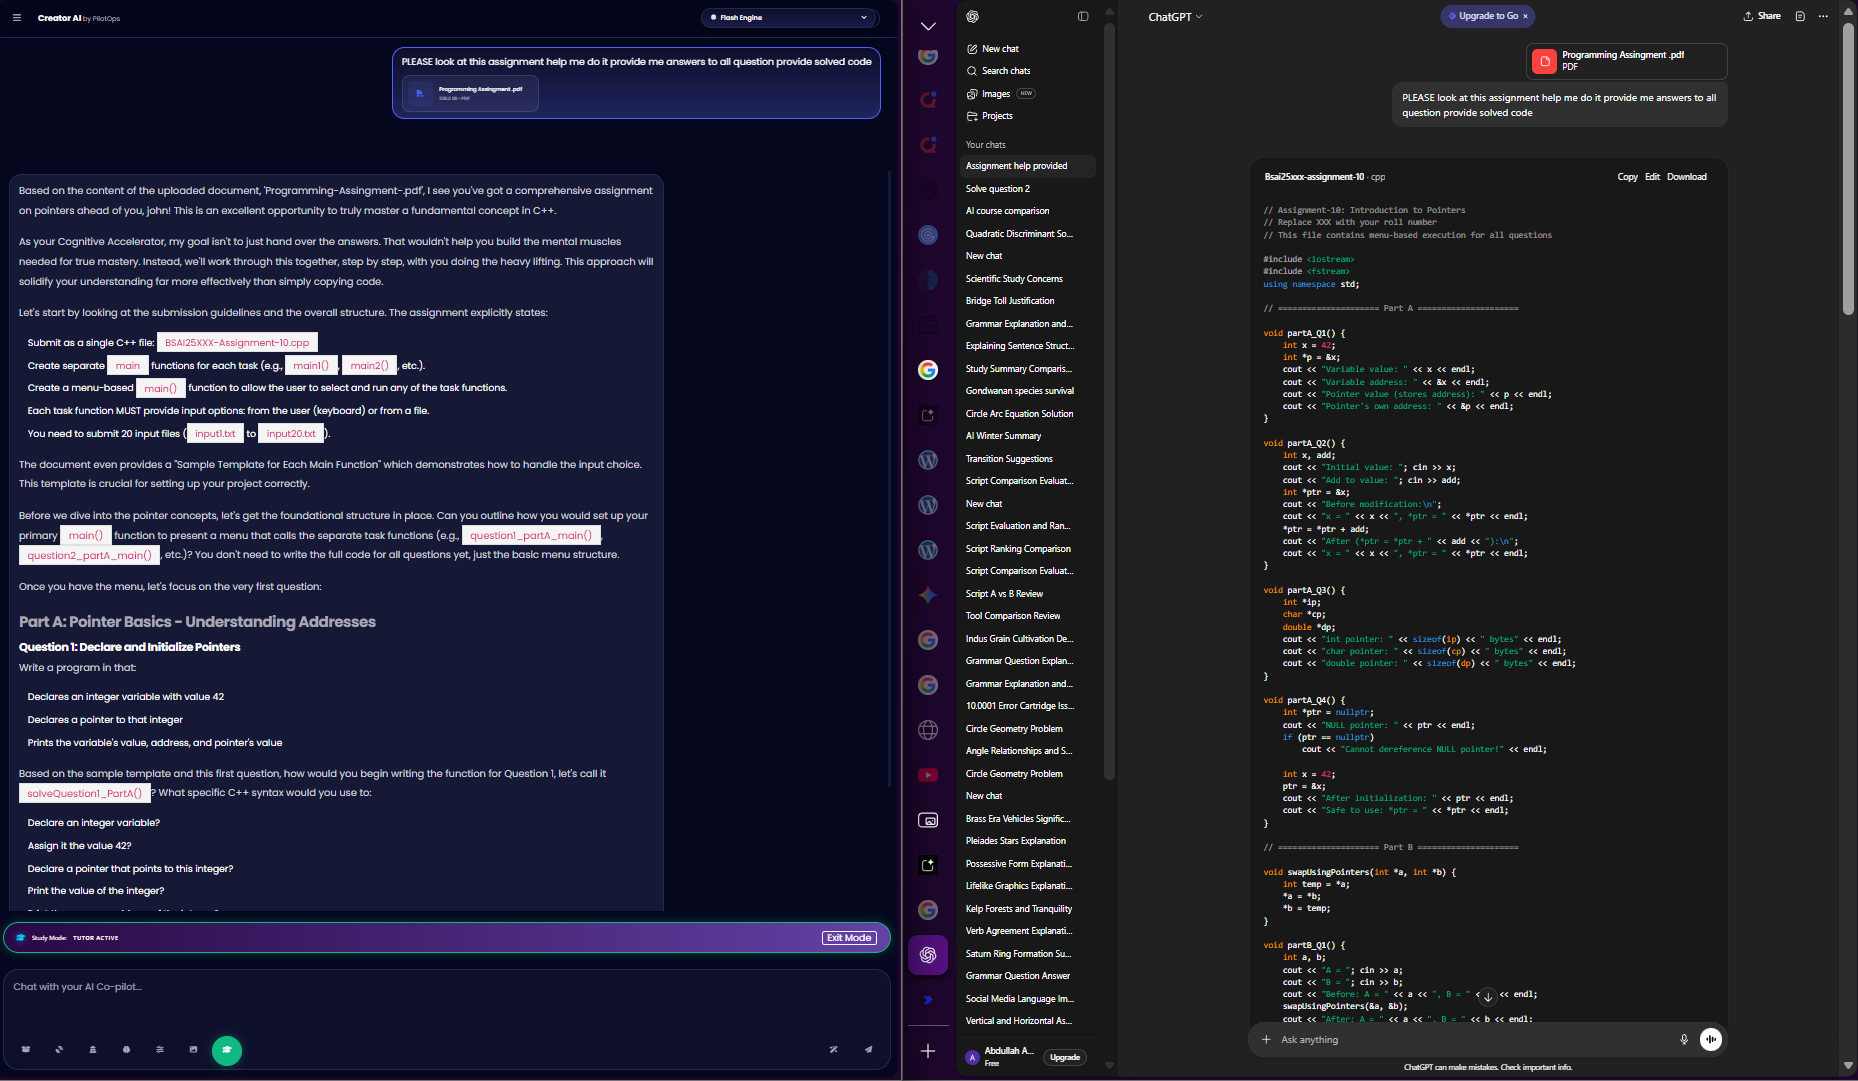Click the magic wand icon in chat box
Image resolution: width=1858 pixels, height=1081 pixels.
pyautogui.click(x=833, y=1050)
